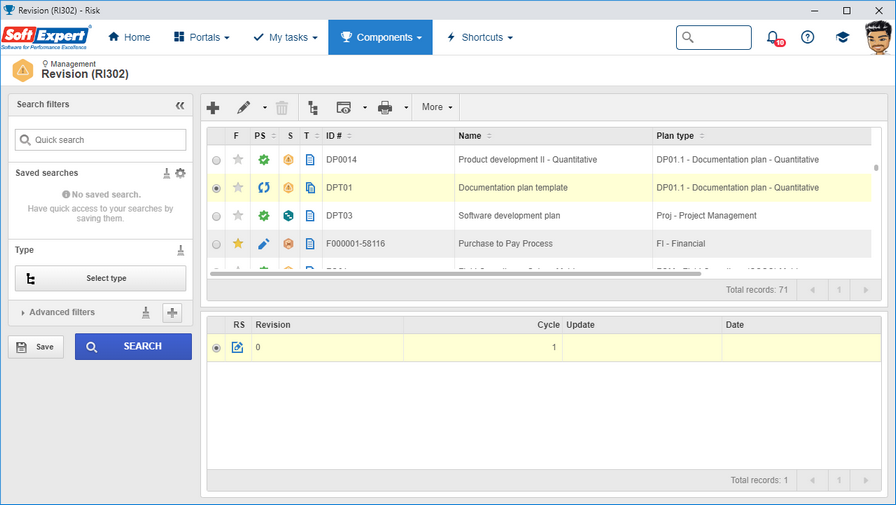
Task: Click the horizontal scrollbar of plan list
Action: coord(455,274)
